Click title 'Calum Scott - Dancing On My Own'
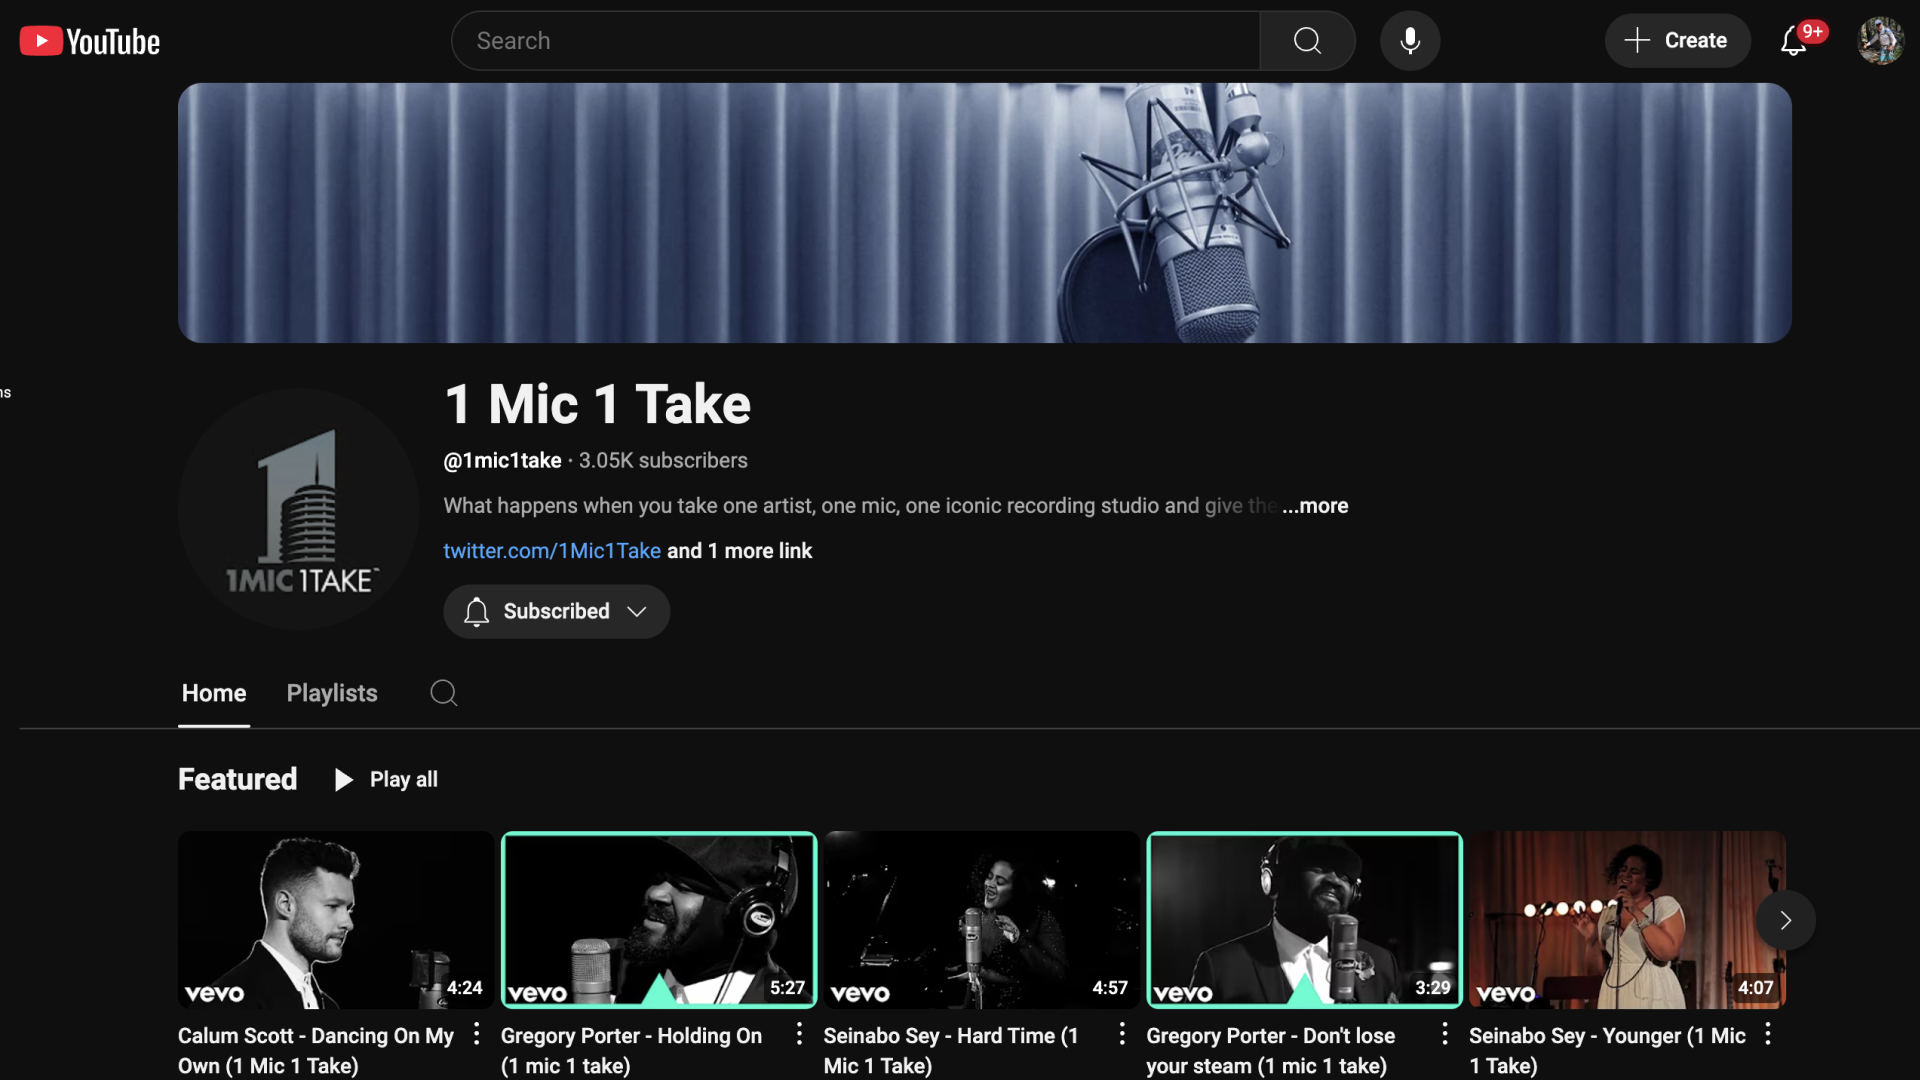Viewport: 1920px width, 1080px height. tap(316, 1051)
